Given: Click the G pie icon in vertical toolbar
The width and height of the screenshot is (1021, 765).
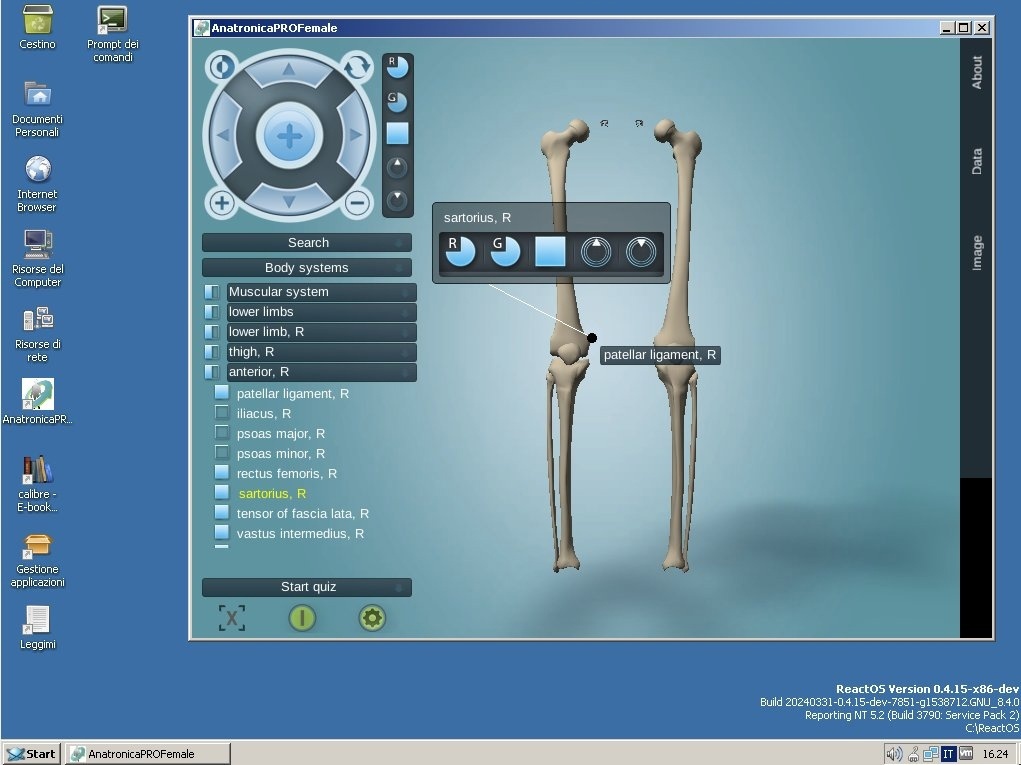Looking at the screenshot, I should pos(397,101).
